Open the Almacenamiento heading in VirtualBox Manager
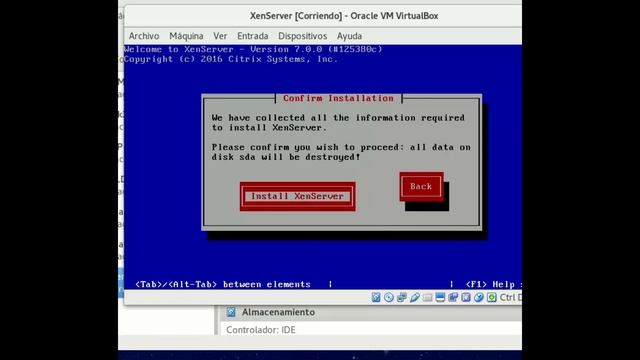 [x=278, y=312]
